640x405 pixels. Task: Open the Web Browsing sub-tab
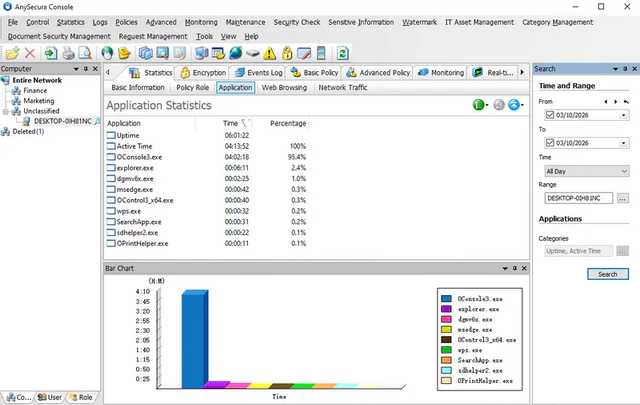click(284, 87)
